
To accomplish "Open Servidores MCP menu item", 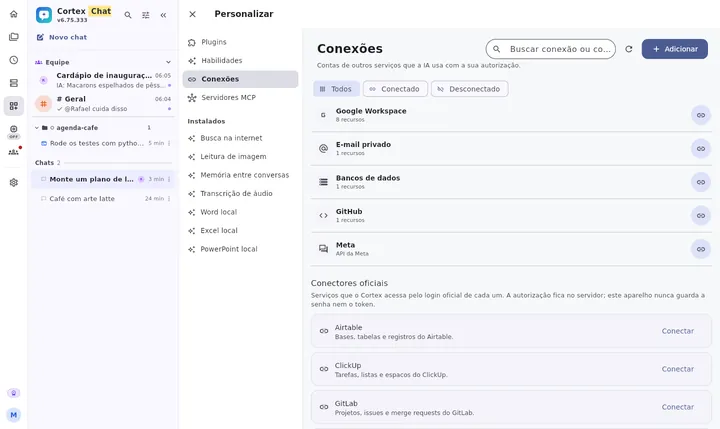I will 240,97.
